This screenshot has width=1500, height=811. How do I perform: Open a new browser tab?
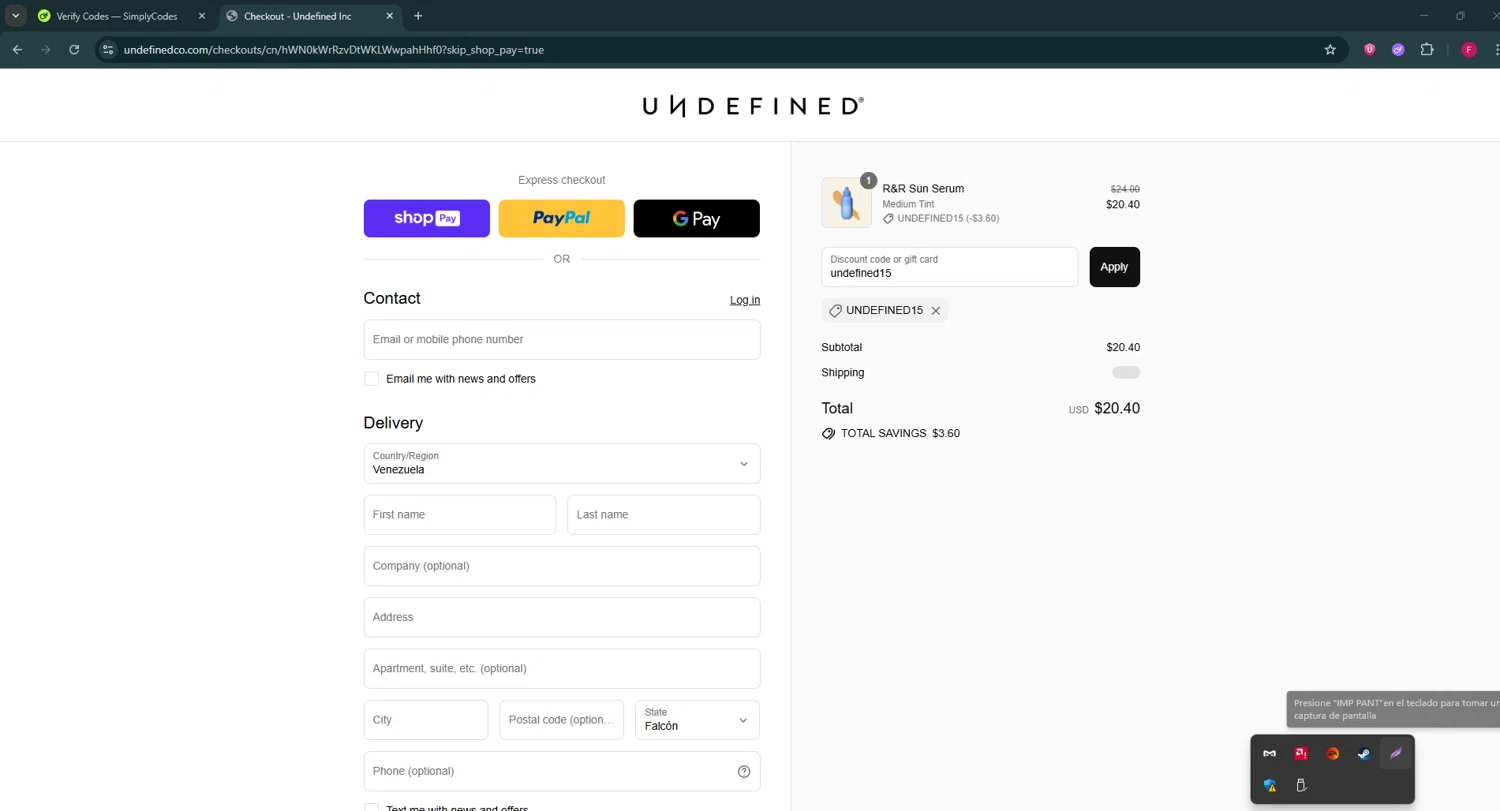[x=418, y=16]
